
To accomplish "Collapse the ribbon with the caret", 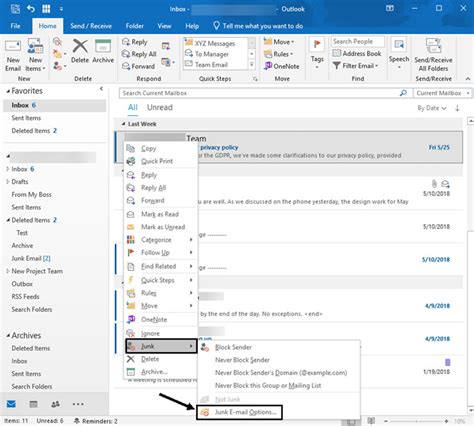I will 468,79.
